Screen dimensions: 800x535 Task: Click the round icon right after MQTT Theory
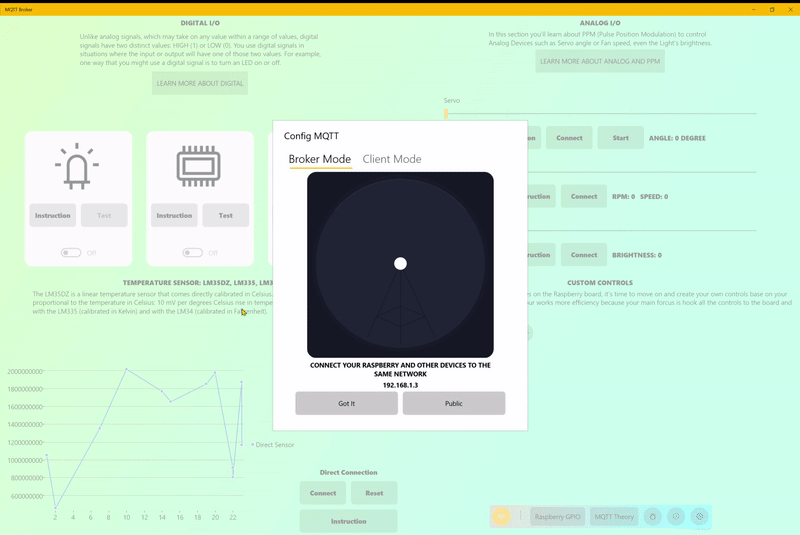[653, 517]
